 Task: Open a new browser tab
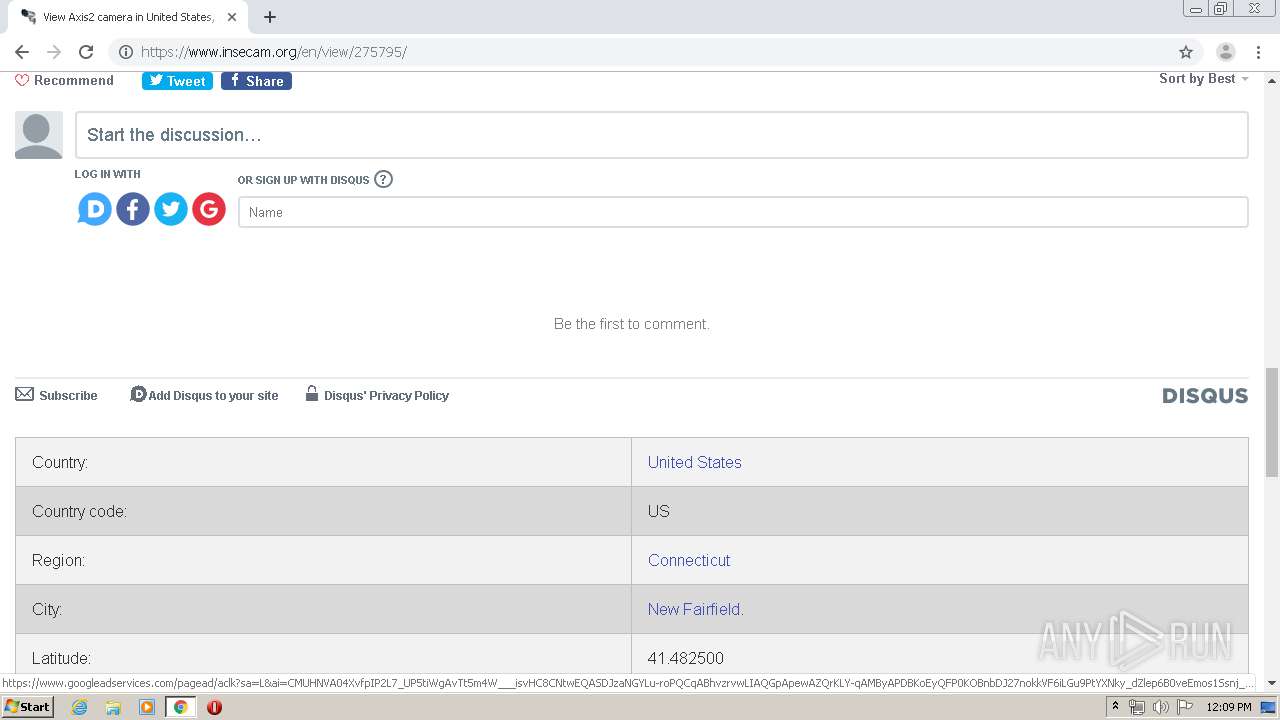(270, 17)
